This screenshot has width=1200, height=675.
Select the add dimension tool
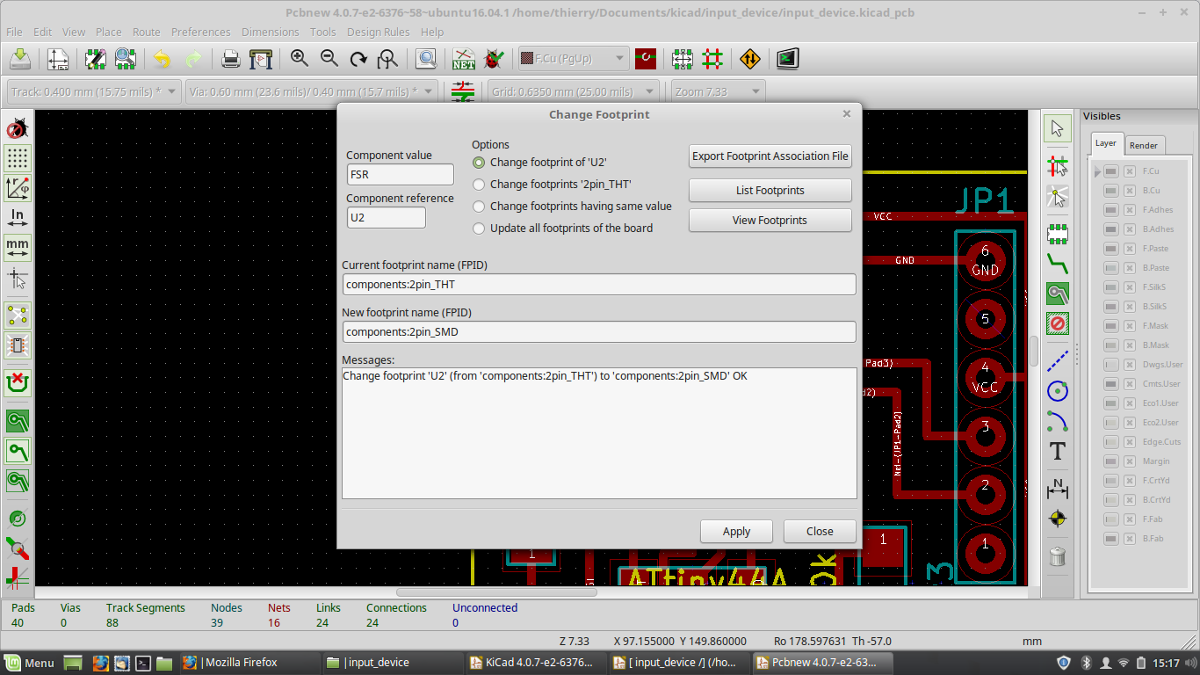1057,488
